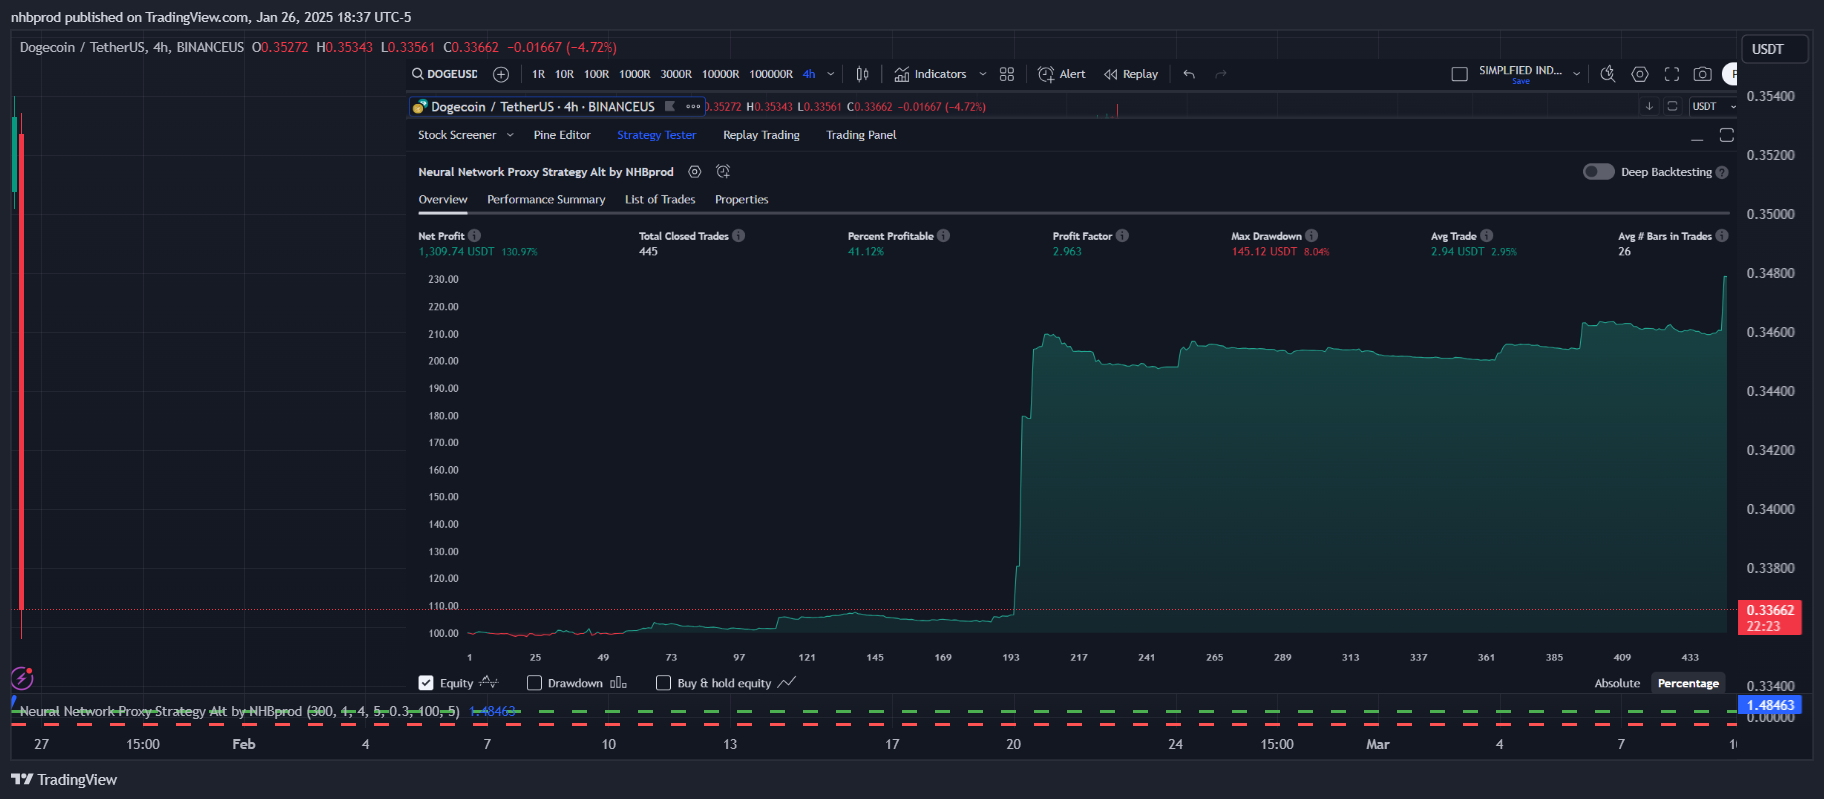Screen dimensions: 1824x799
Task: Select the 4h interval
Action: click(x=809, y=74)
